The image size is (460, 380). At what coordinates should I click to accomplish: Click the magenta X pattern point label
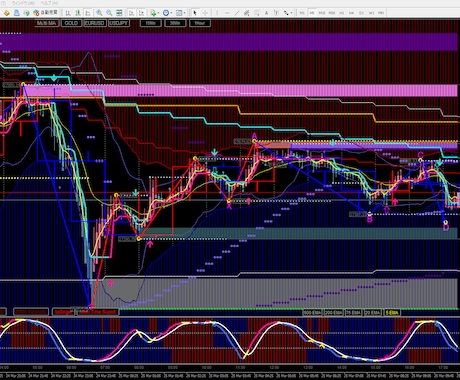[x=229, y=206]
